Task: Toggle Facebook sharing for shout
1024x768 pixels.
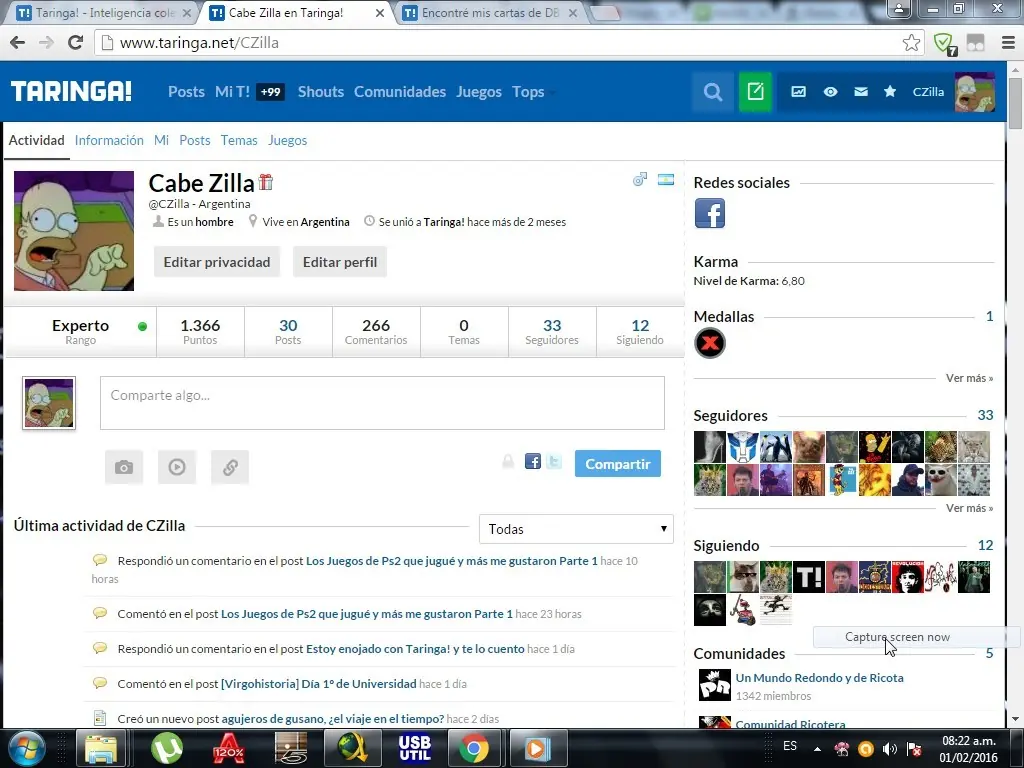Action: point(533,462)
